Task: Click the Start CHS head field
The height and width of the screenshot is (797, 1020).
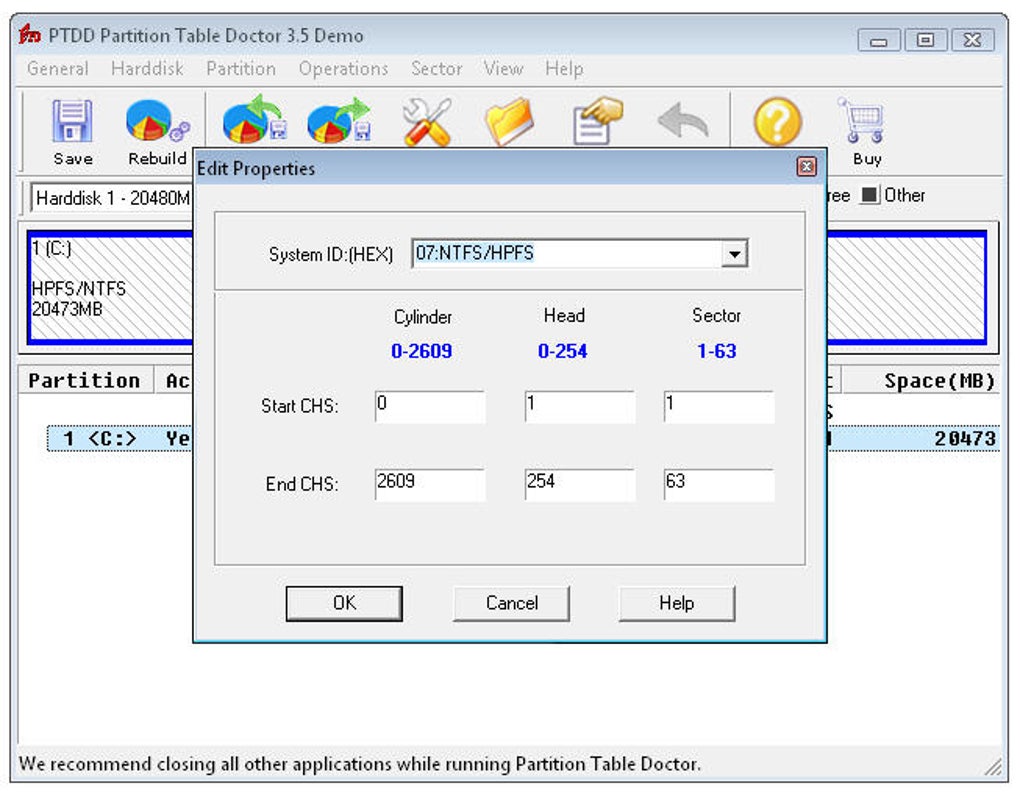Action: point(580,407)
